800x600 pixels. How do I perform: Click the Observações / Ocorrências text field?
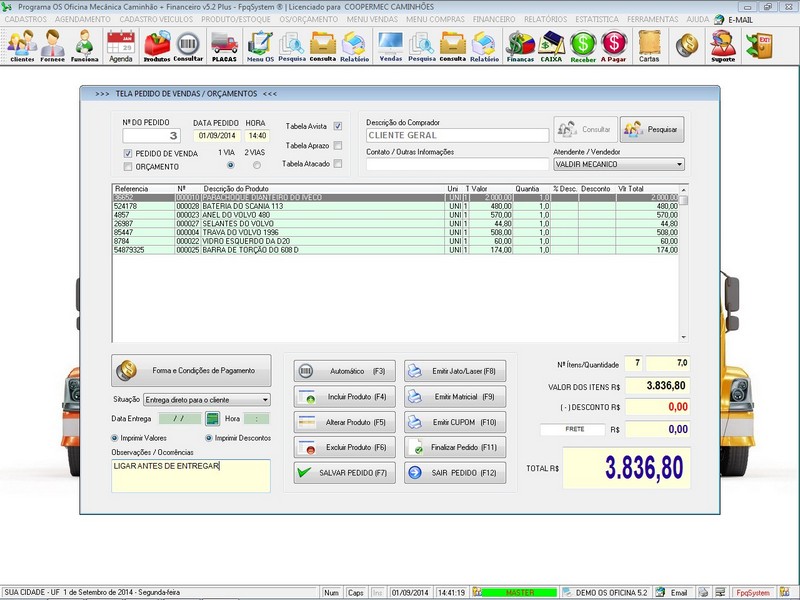tap(190, 476)
